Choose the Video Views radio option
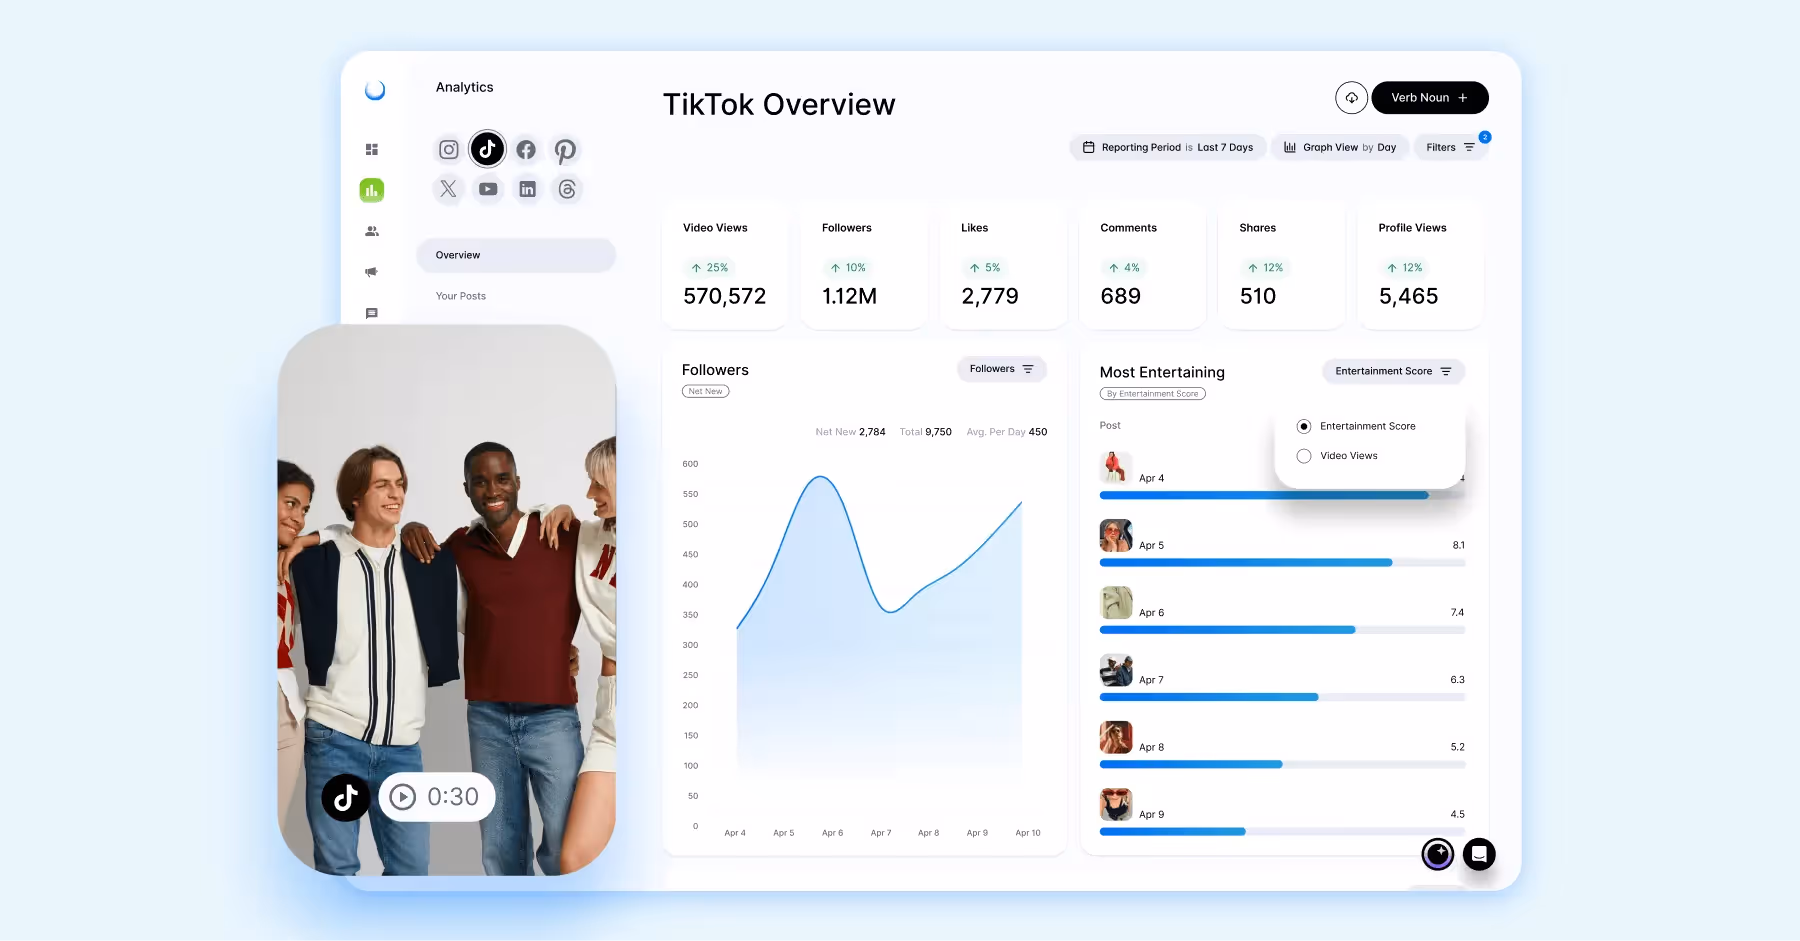The height and width of the screenshot is (941, 1800). (x=1304, y=455)
